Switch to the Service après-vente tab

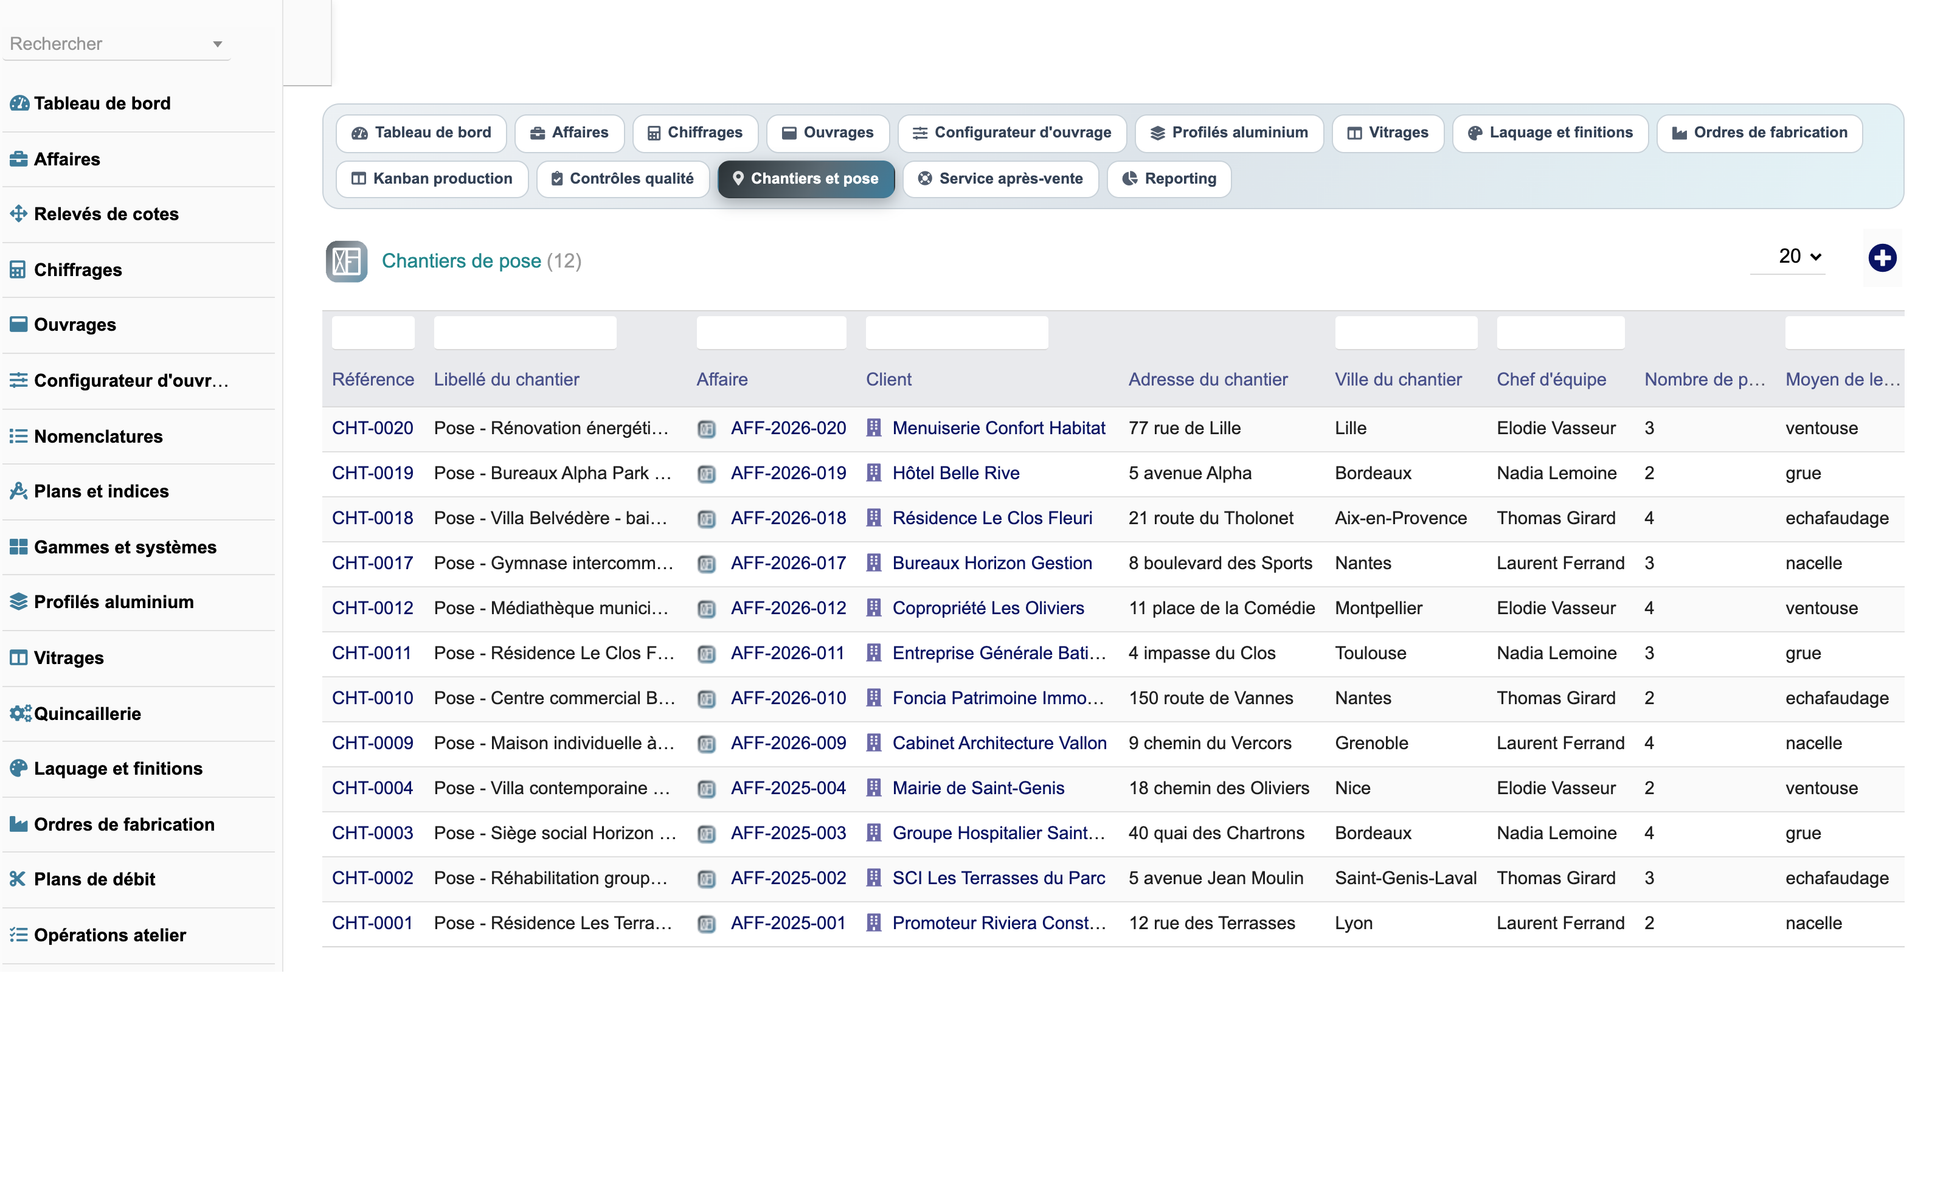click(1000, 179)
